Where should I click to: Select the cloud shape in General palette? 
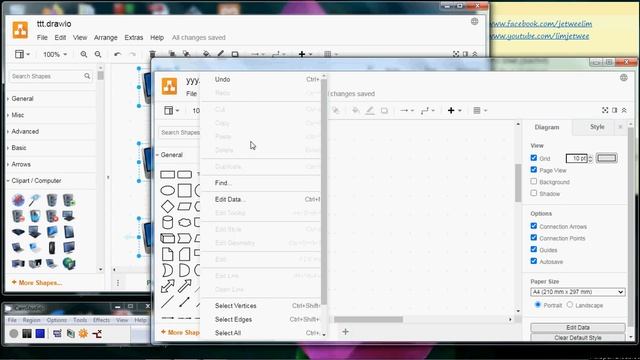(184, 222)
